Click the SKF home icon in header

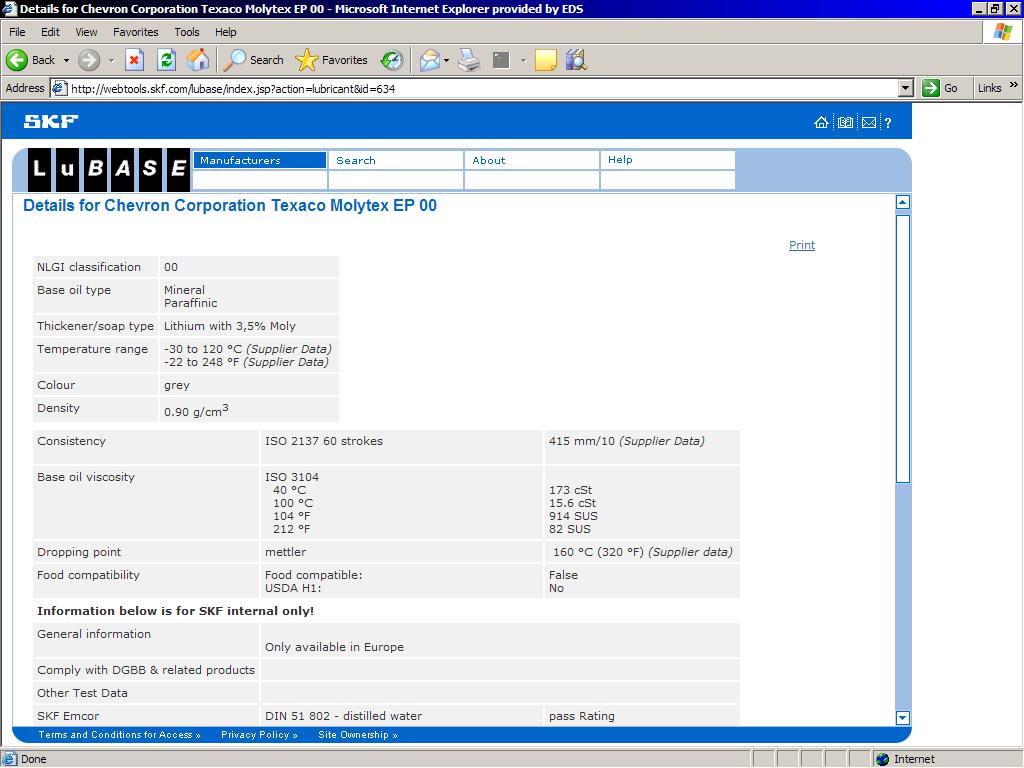[x=821, y=123]
